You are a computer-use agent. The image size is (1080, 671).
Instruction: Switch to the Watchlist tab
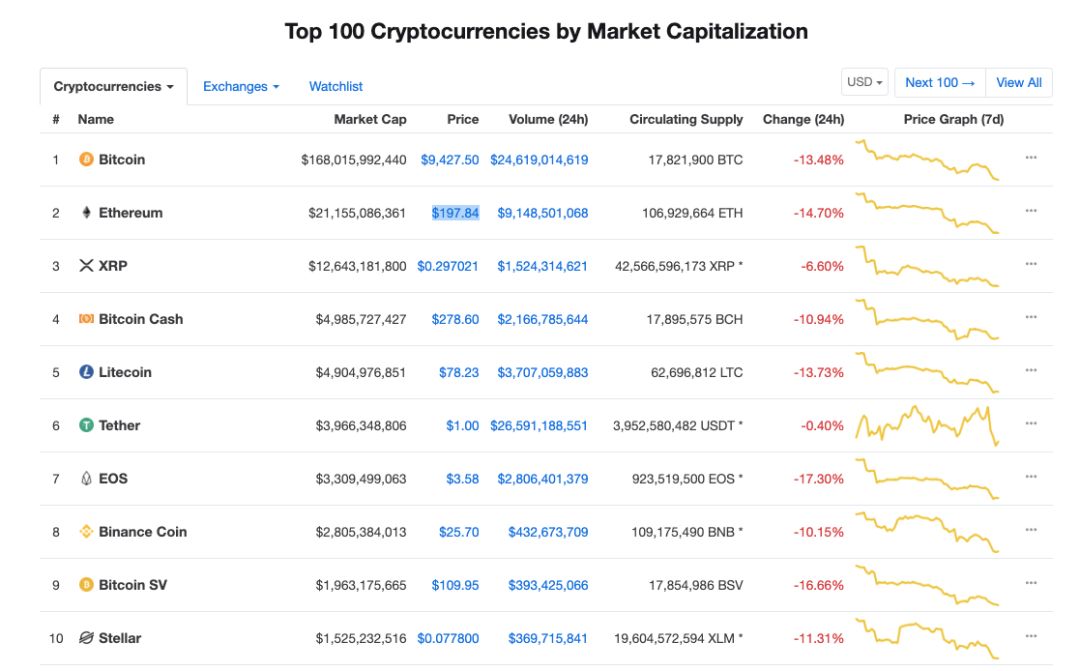(336, 87)
